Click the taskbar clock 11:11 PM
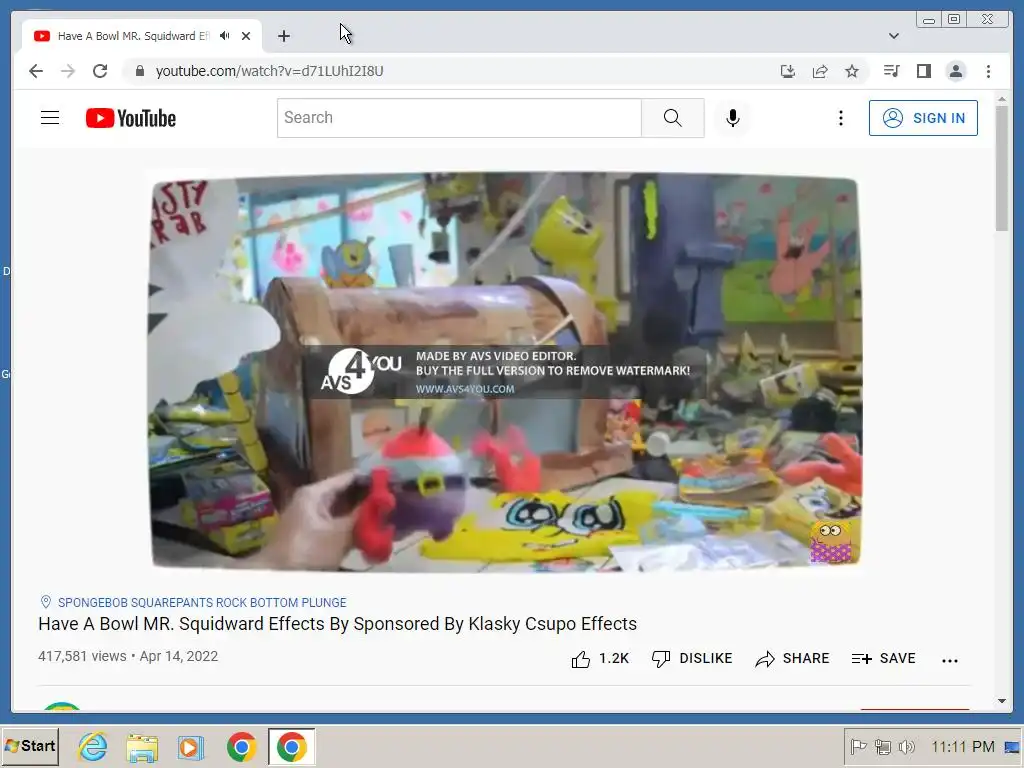 point(963,746)
